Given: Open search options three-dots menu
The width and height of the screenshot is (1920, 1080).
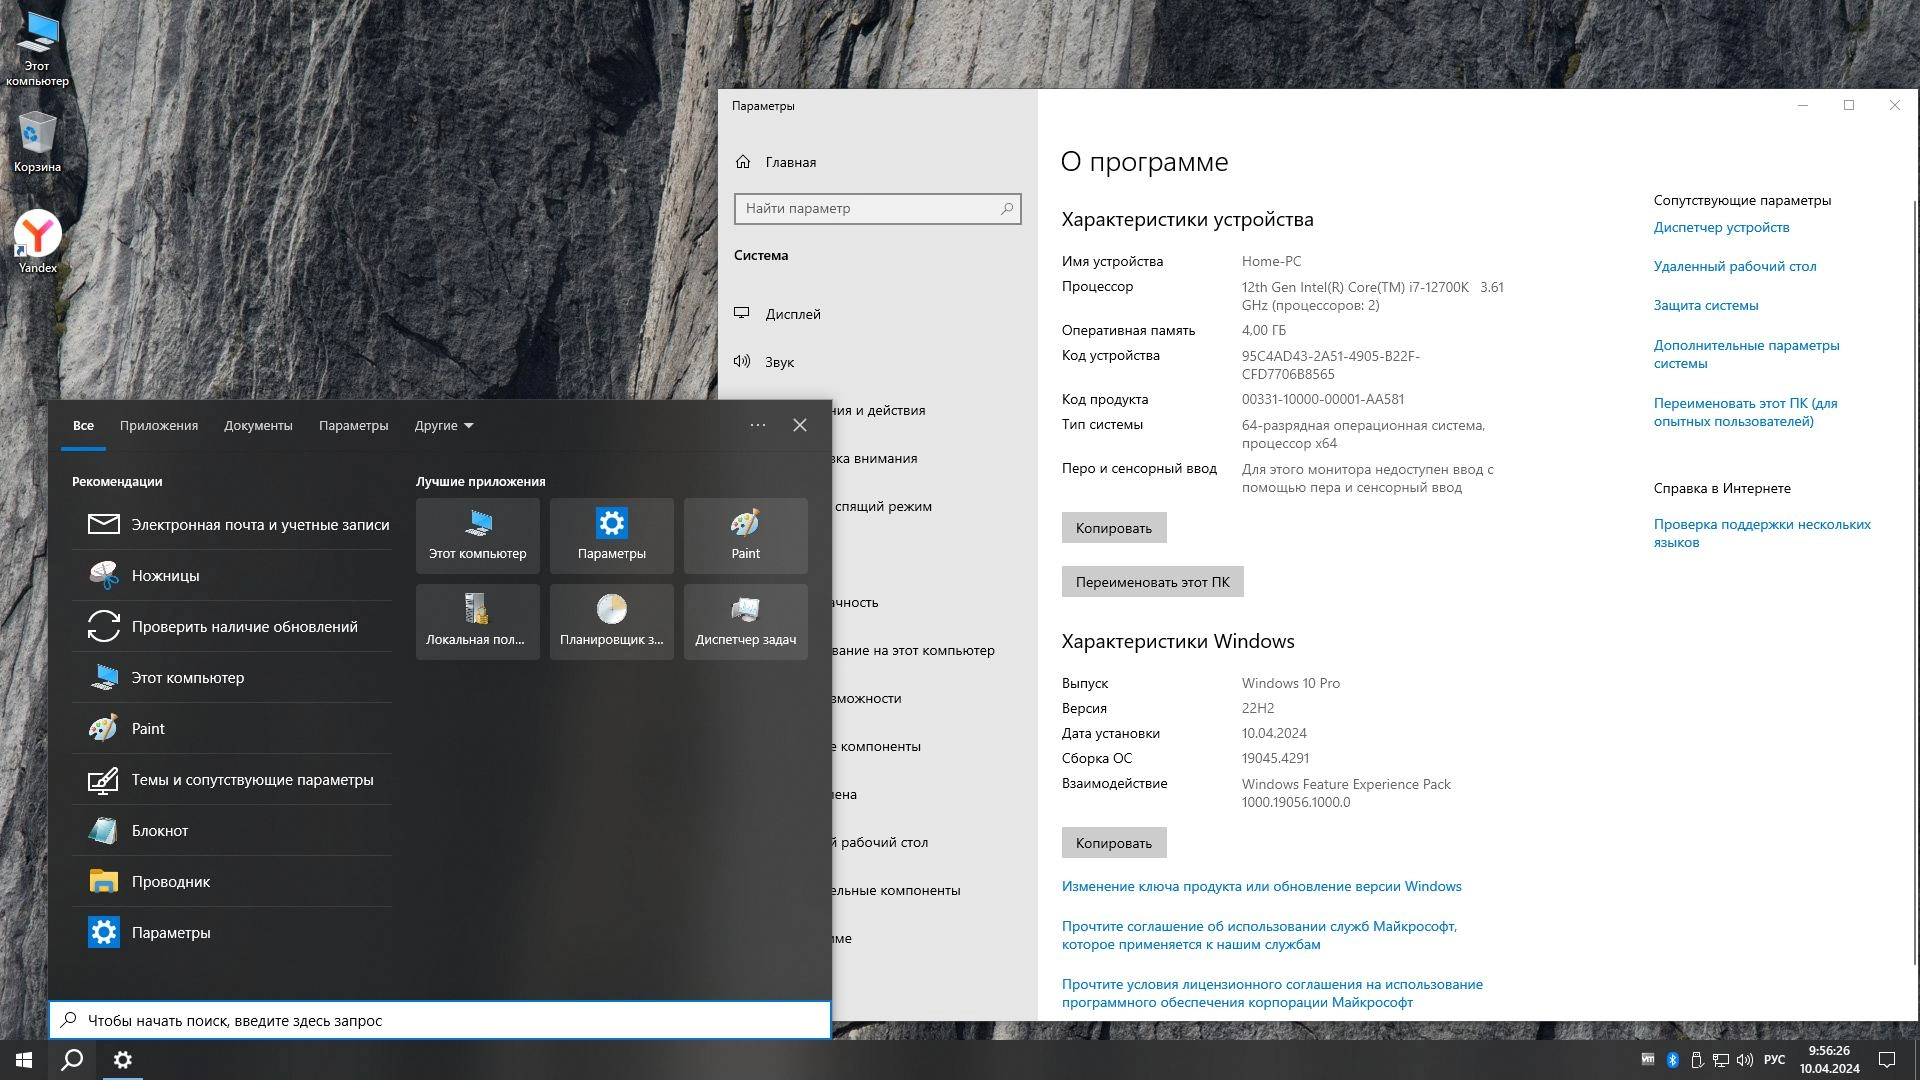Looking at the screenshot, I should (x=757, y=425).
